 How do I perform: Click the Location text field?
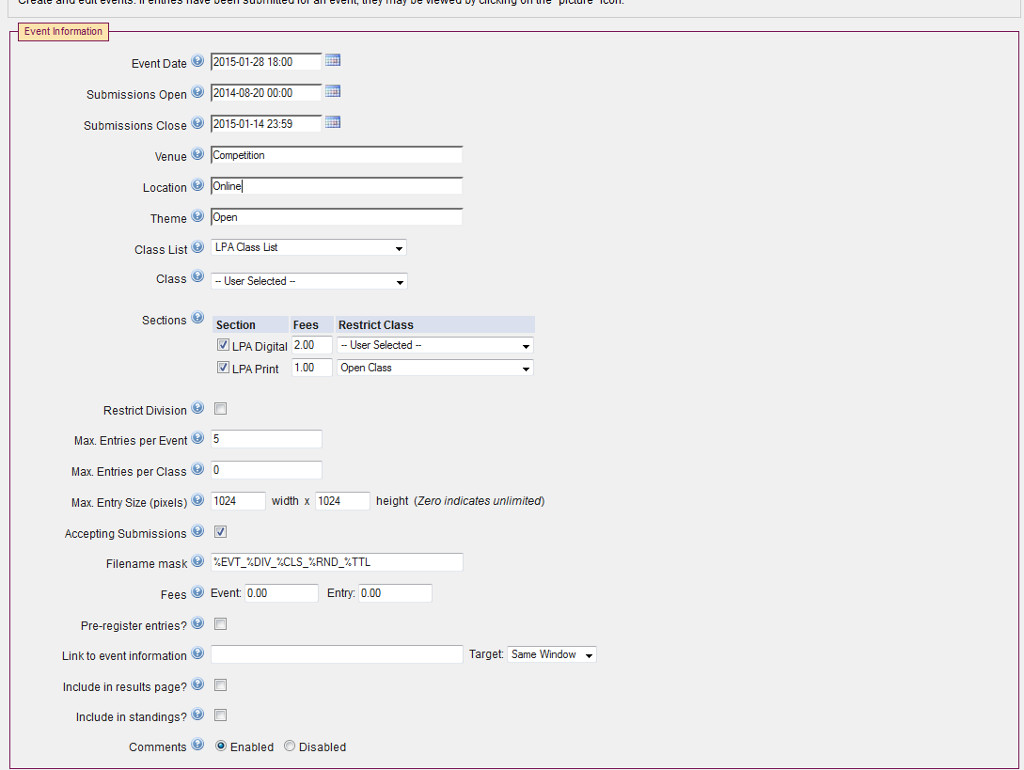pos(336,186)
